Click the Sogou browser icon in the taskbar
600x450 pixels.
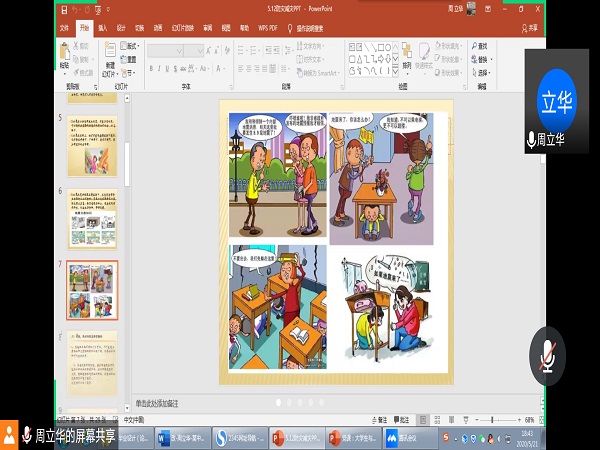(222, 436)
